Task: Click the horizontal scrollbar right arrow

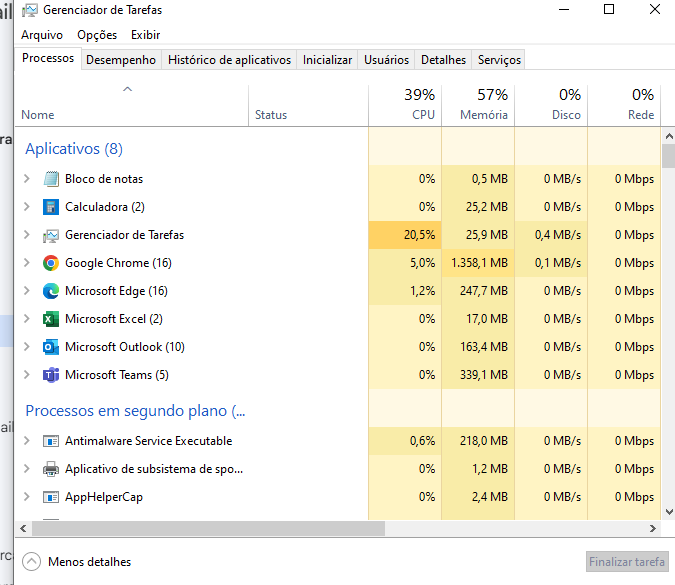Action: [x=653, y=528]
